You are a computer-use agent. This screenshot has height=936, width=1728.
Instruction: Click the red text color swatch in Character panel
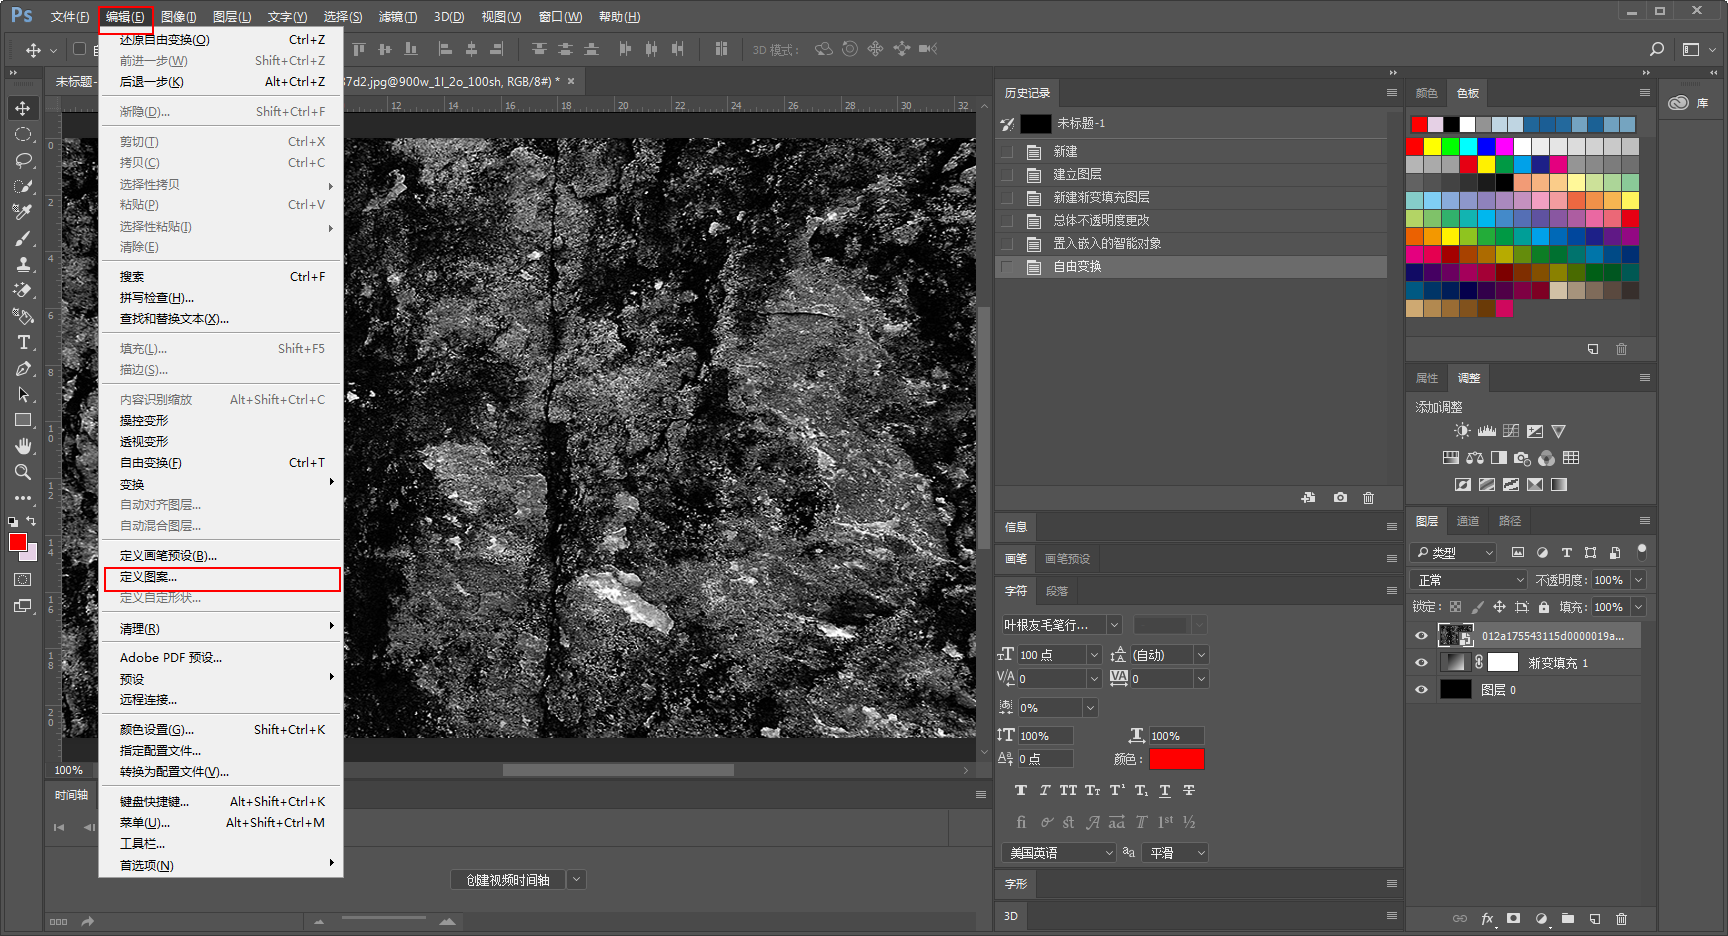[x=1176, y=759]
